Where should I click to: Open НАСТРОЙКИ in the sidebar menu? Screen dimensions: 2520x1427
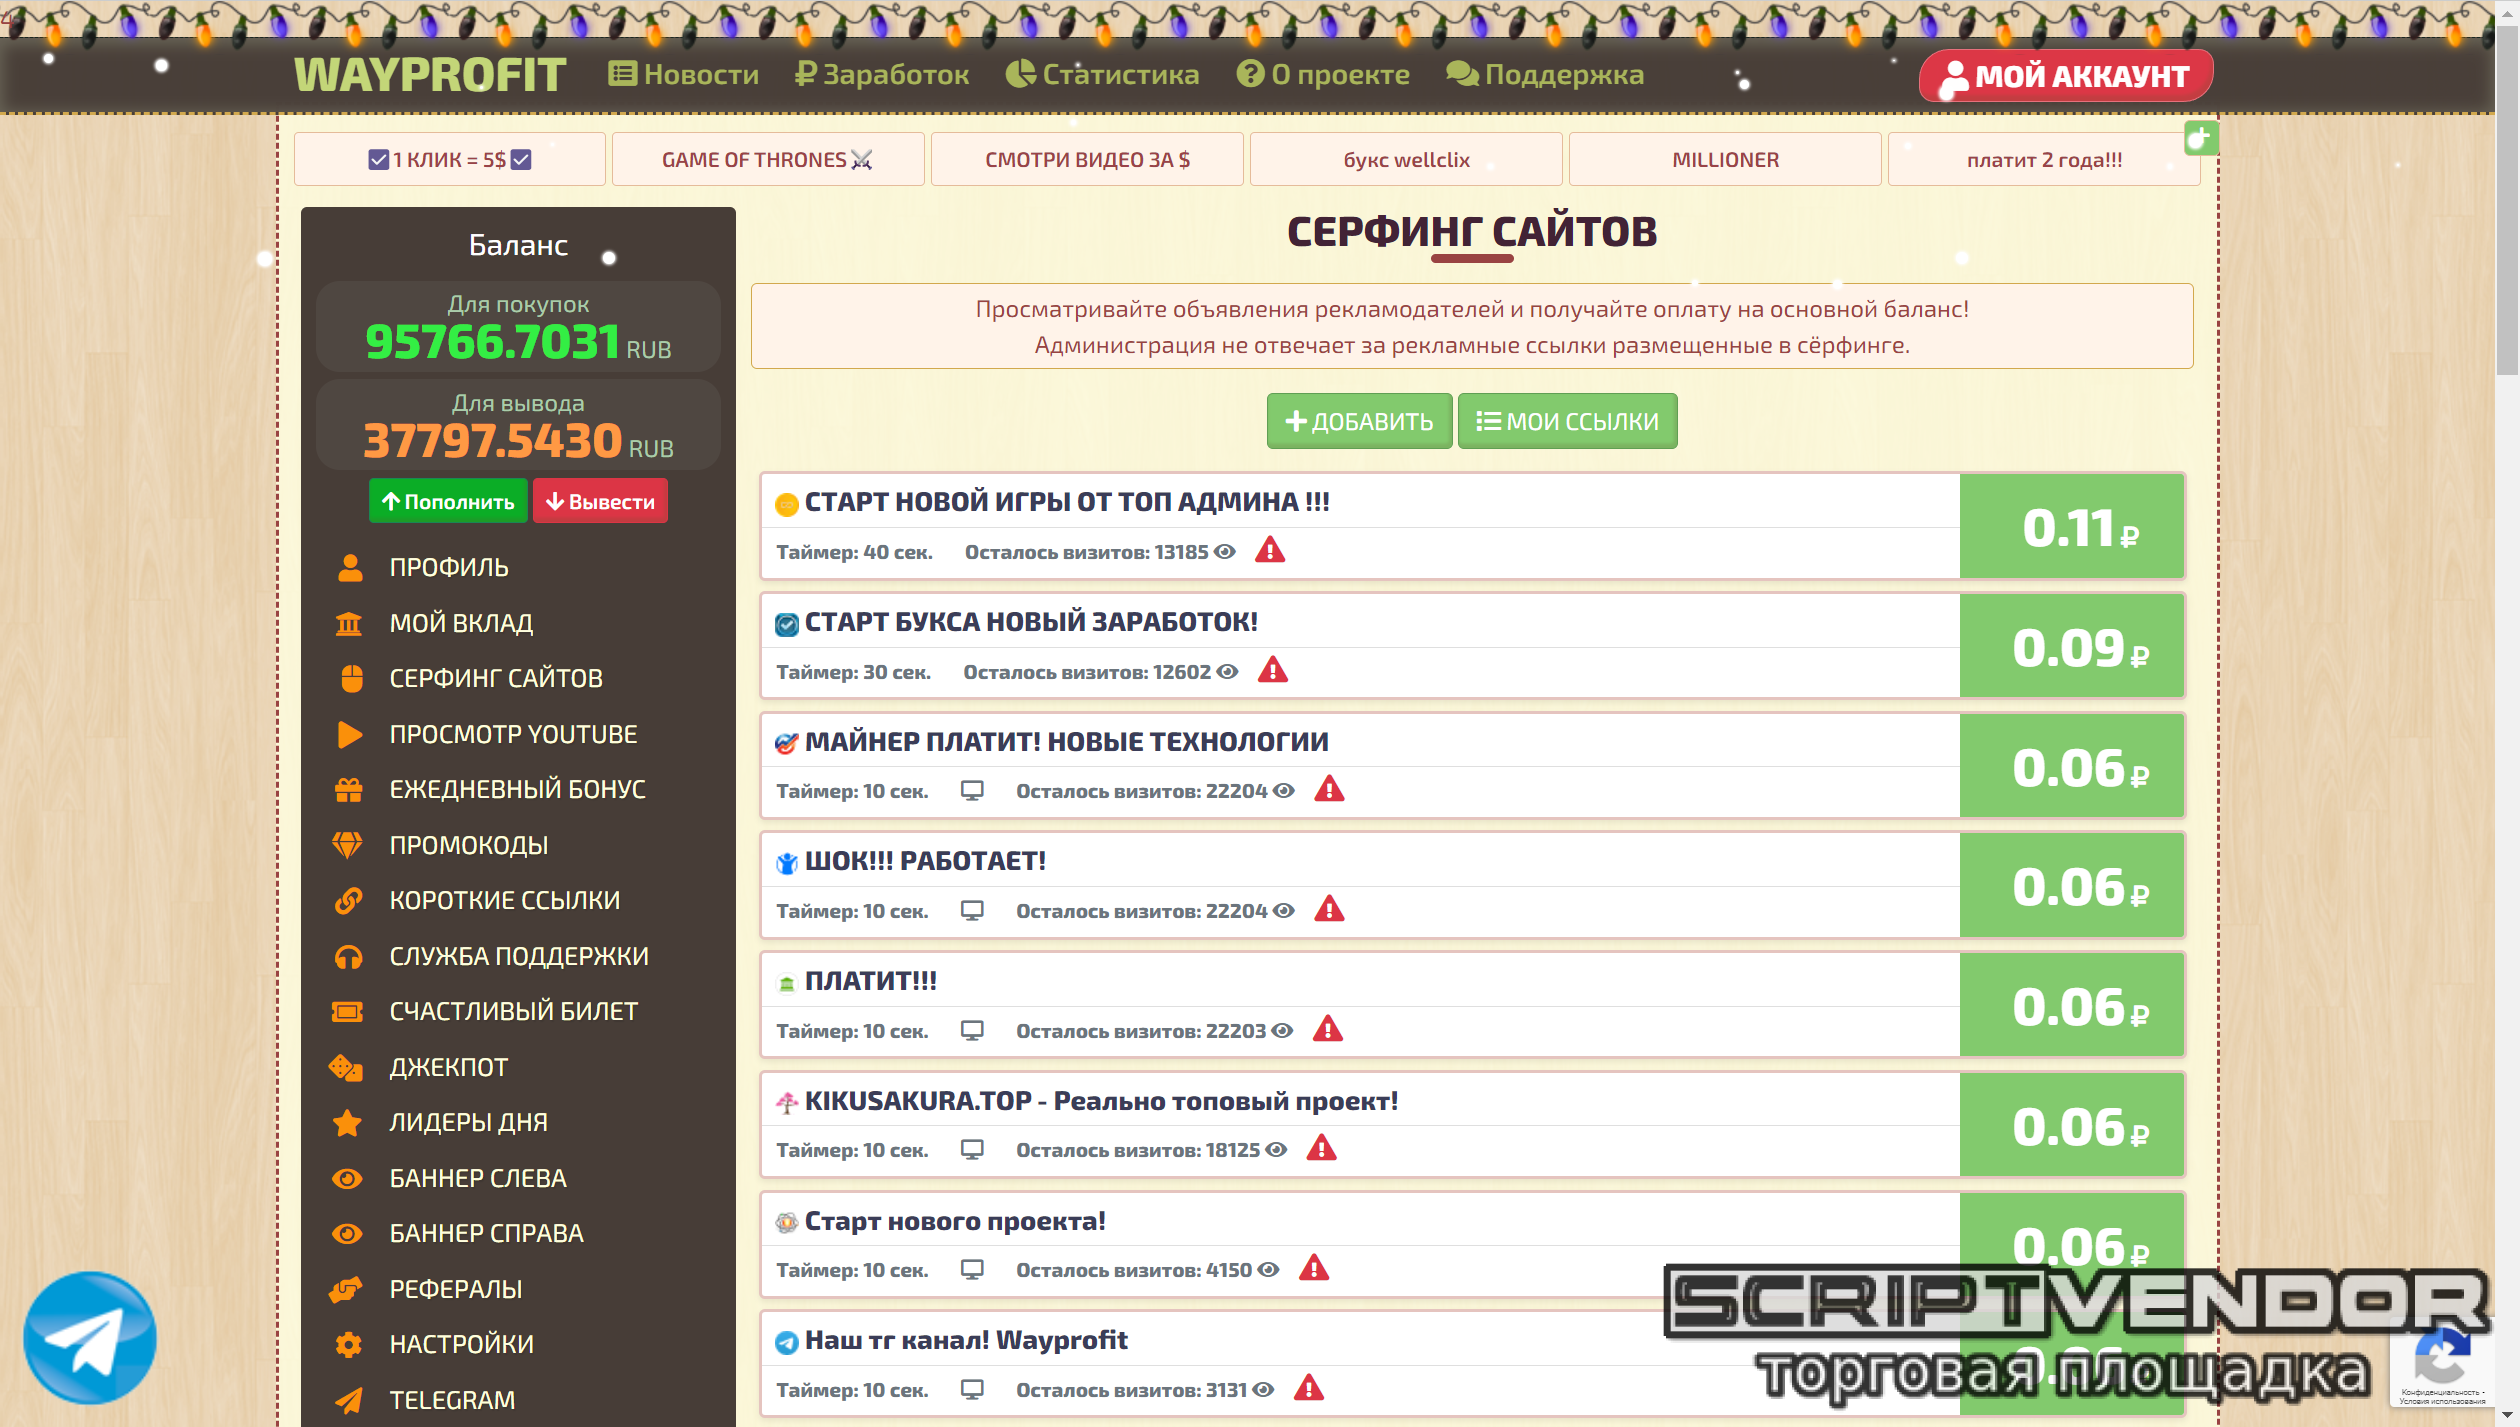pyautogui.click(x=461, y=1344)
